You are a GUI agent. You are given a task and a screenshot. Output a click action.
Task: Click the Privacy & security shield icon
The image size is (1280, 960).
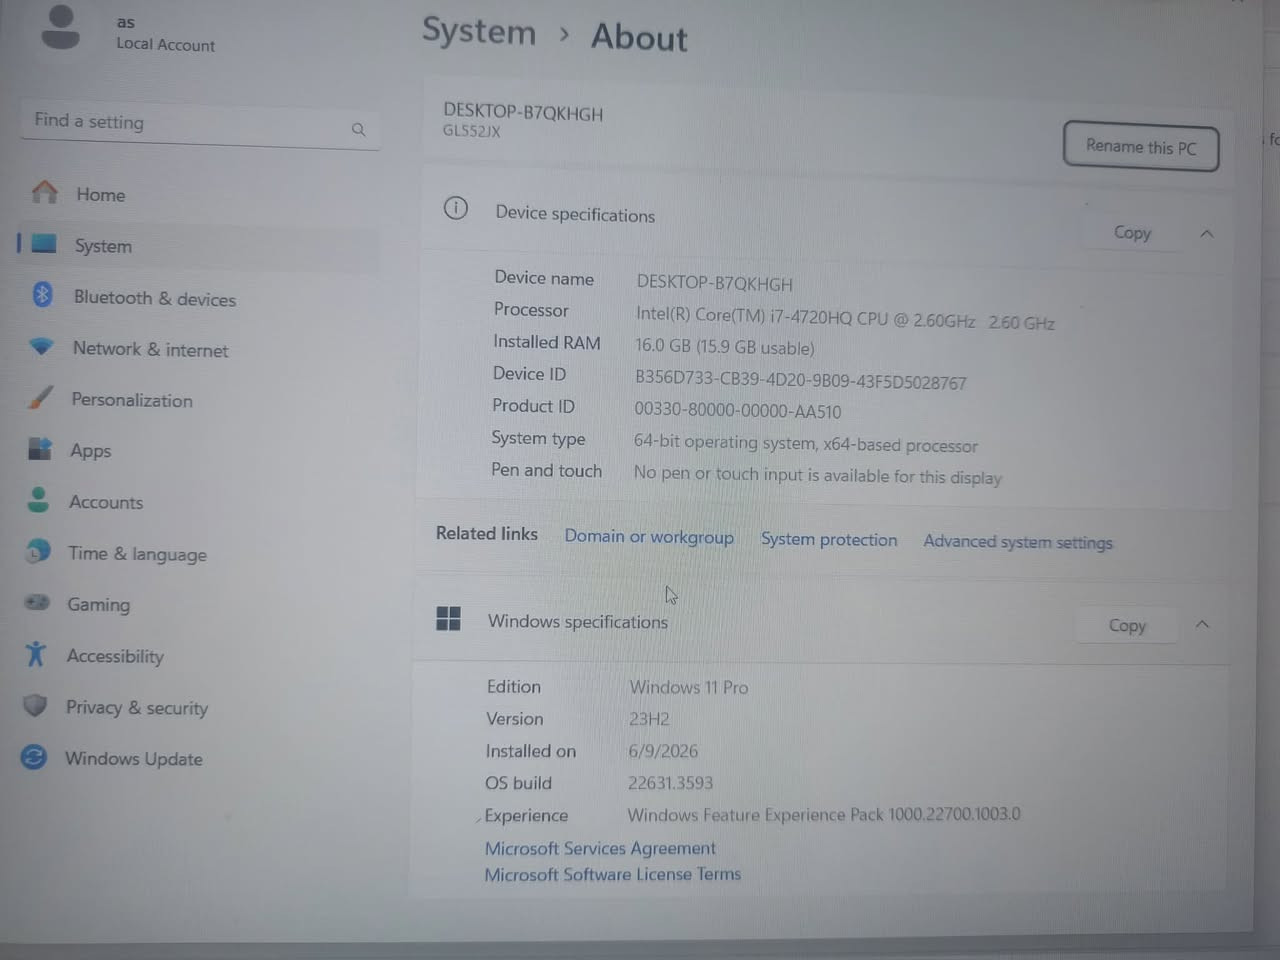pos(35,705)
